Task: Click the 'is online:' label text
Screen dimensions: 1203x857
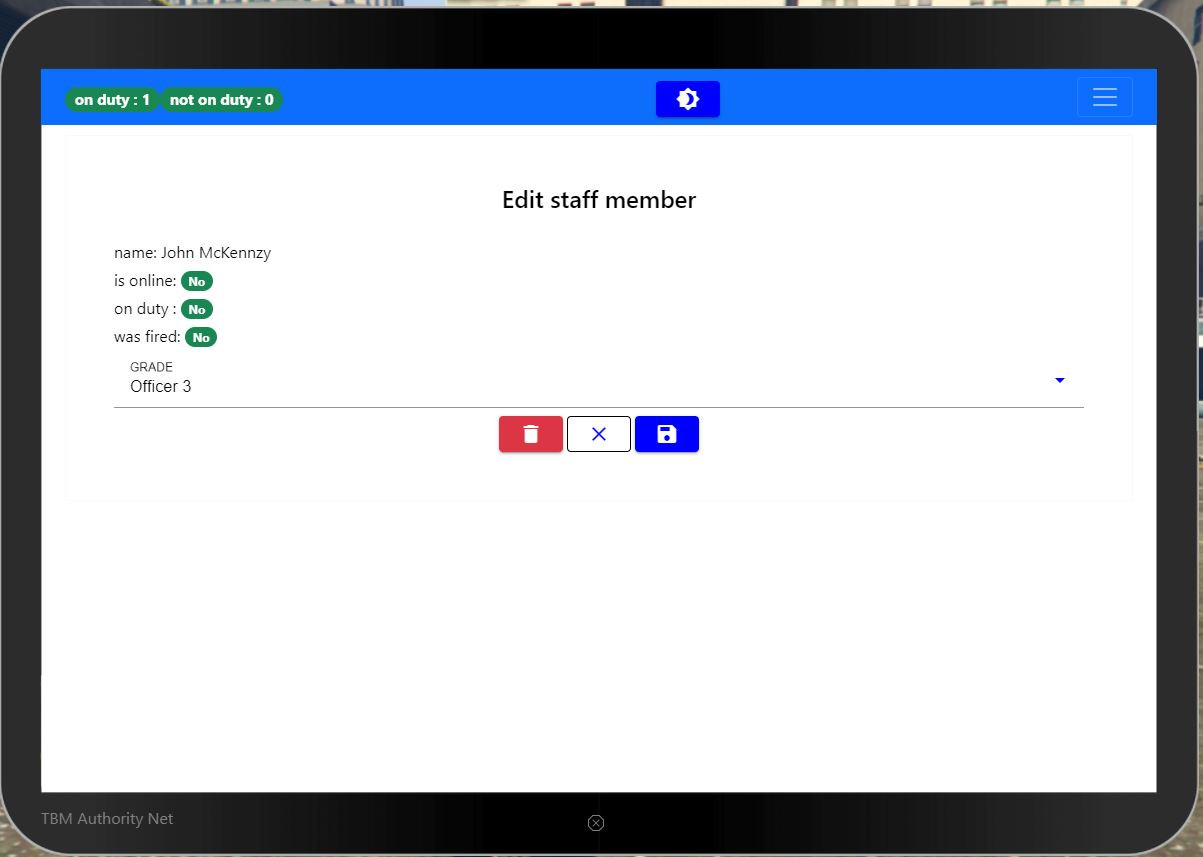Action: coord(145,281)
